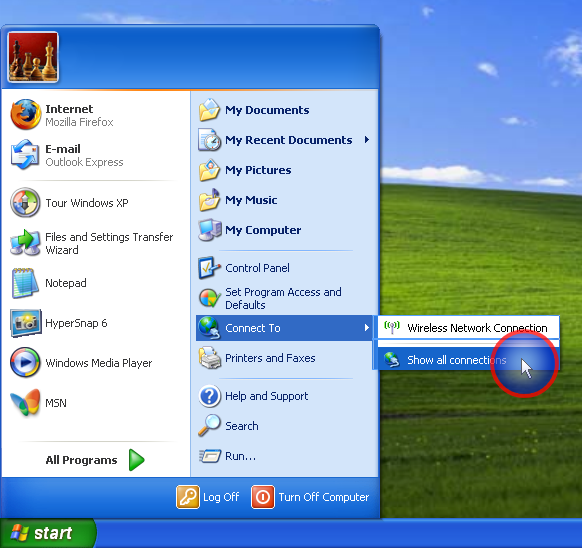Screen dimensions: 582x548
Task: Click the Search magnifying glass icon
Action: [209, 426]
